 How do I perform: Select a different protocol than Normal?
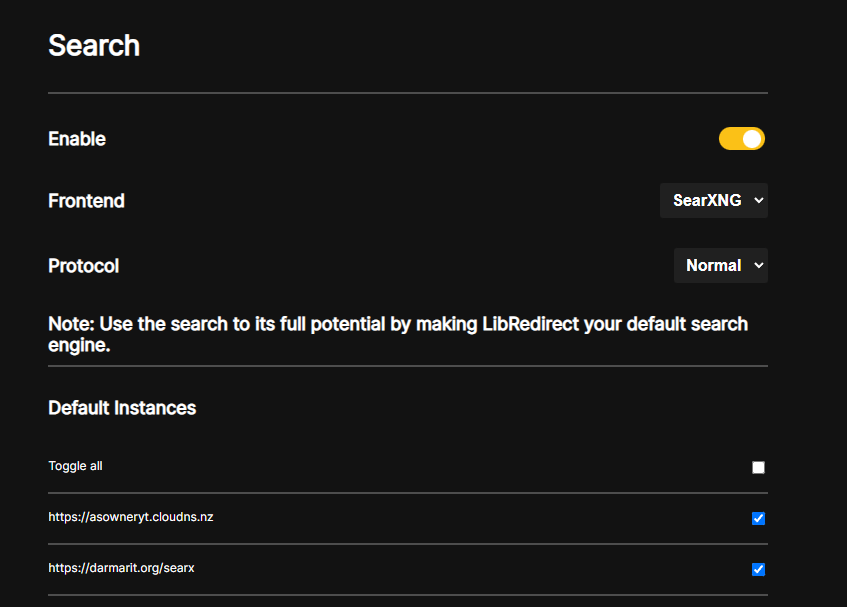(x=720, y=265)
